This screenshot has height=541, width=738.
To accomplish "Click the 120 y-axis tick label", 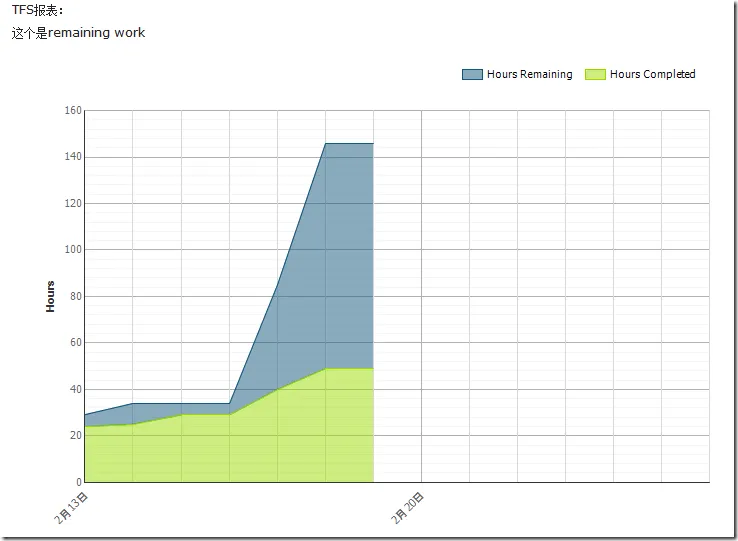I will [x=73, y=203].
